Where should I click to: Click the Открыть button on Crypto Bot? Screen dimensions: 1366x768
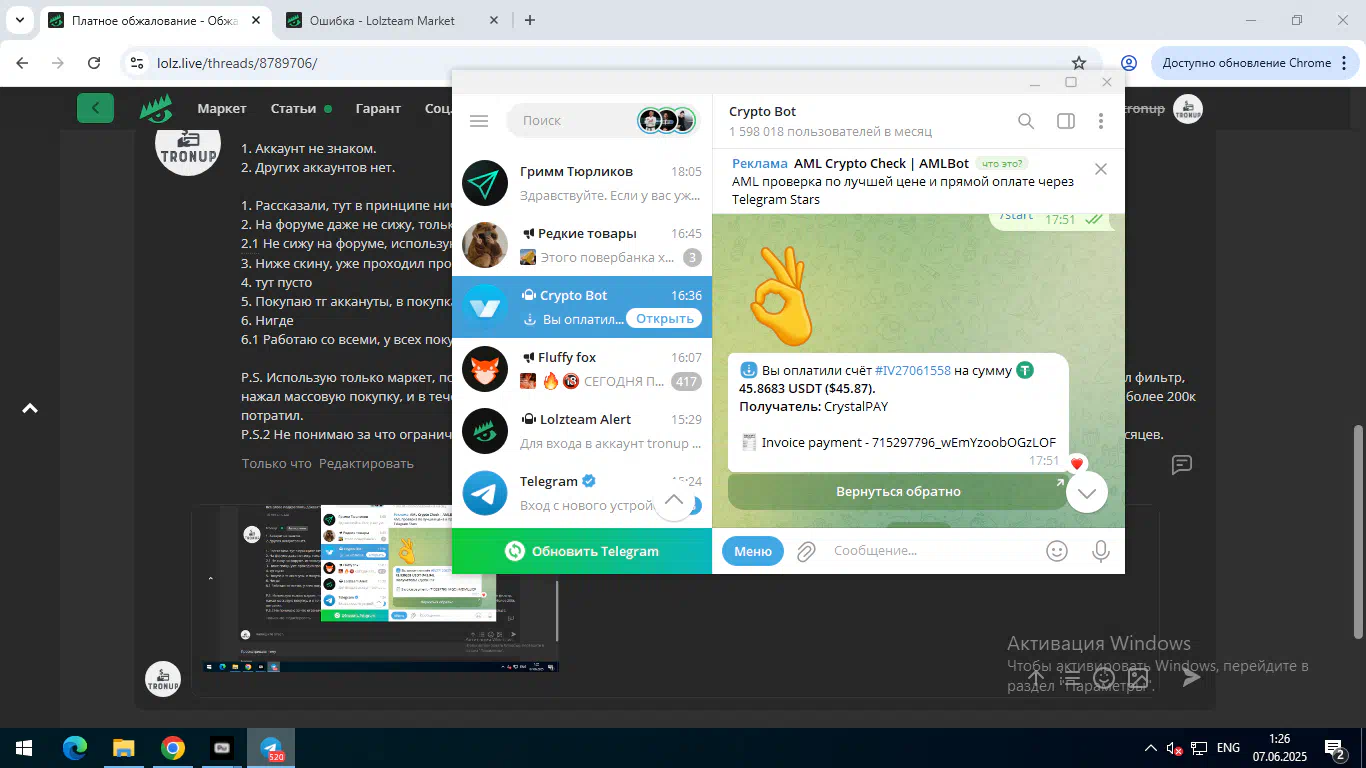coord(665,319)
